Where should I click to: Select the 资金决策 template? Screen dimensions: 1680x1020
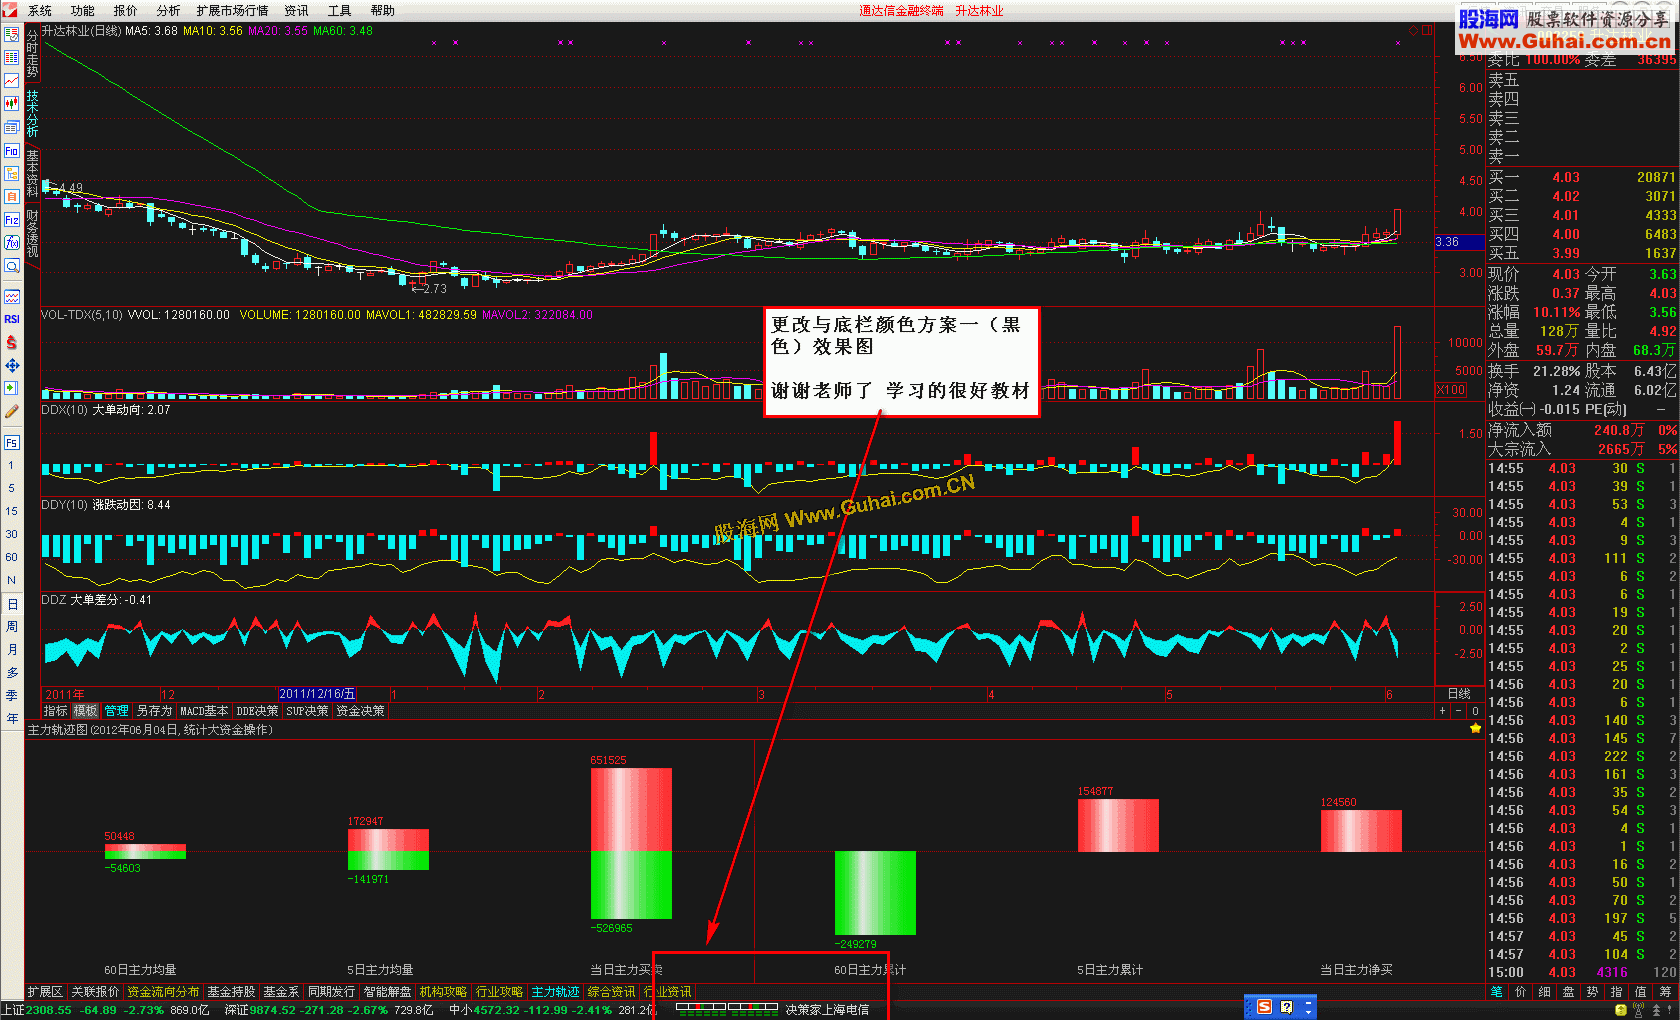[360, 711]
